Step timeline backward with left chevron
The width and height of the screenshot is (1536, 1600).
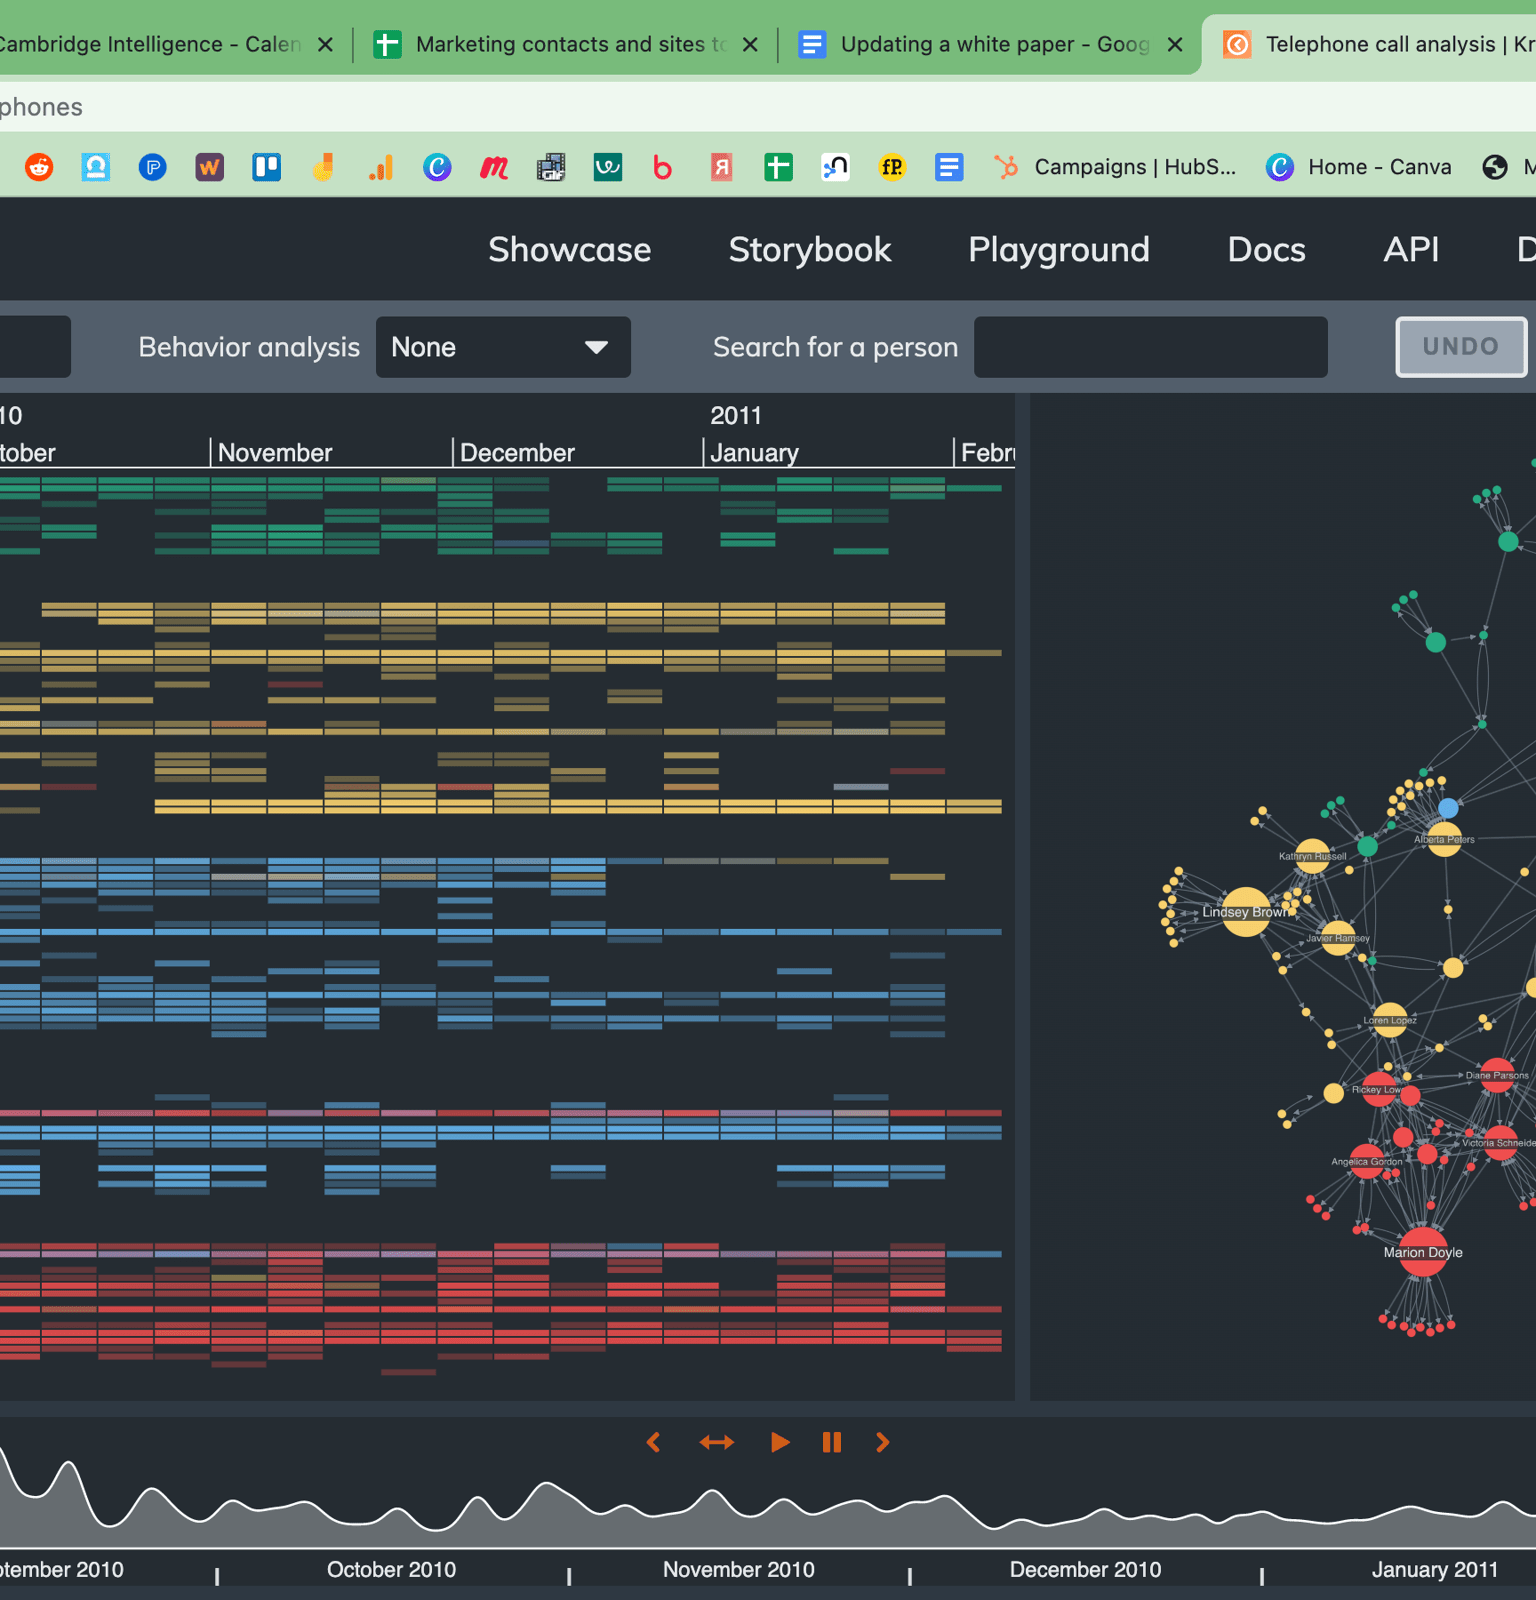[x=654, y=1442]
